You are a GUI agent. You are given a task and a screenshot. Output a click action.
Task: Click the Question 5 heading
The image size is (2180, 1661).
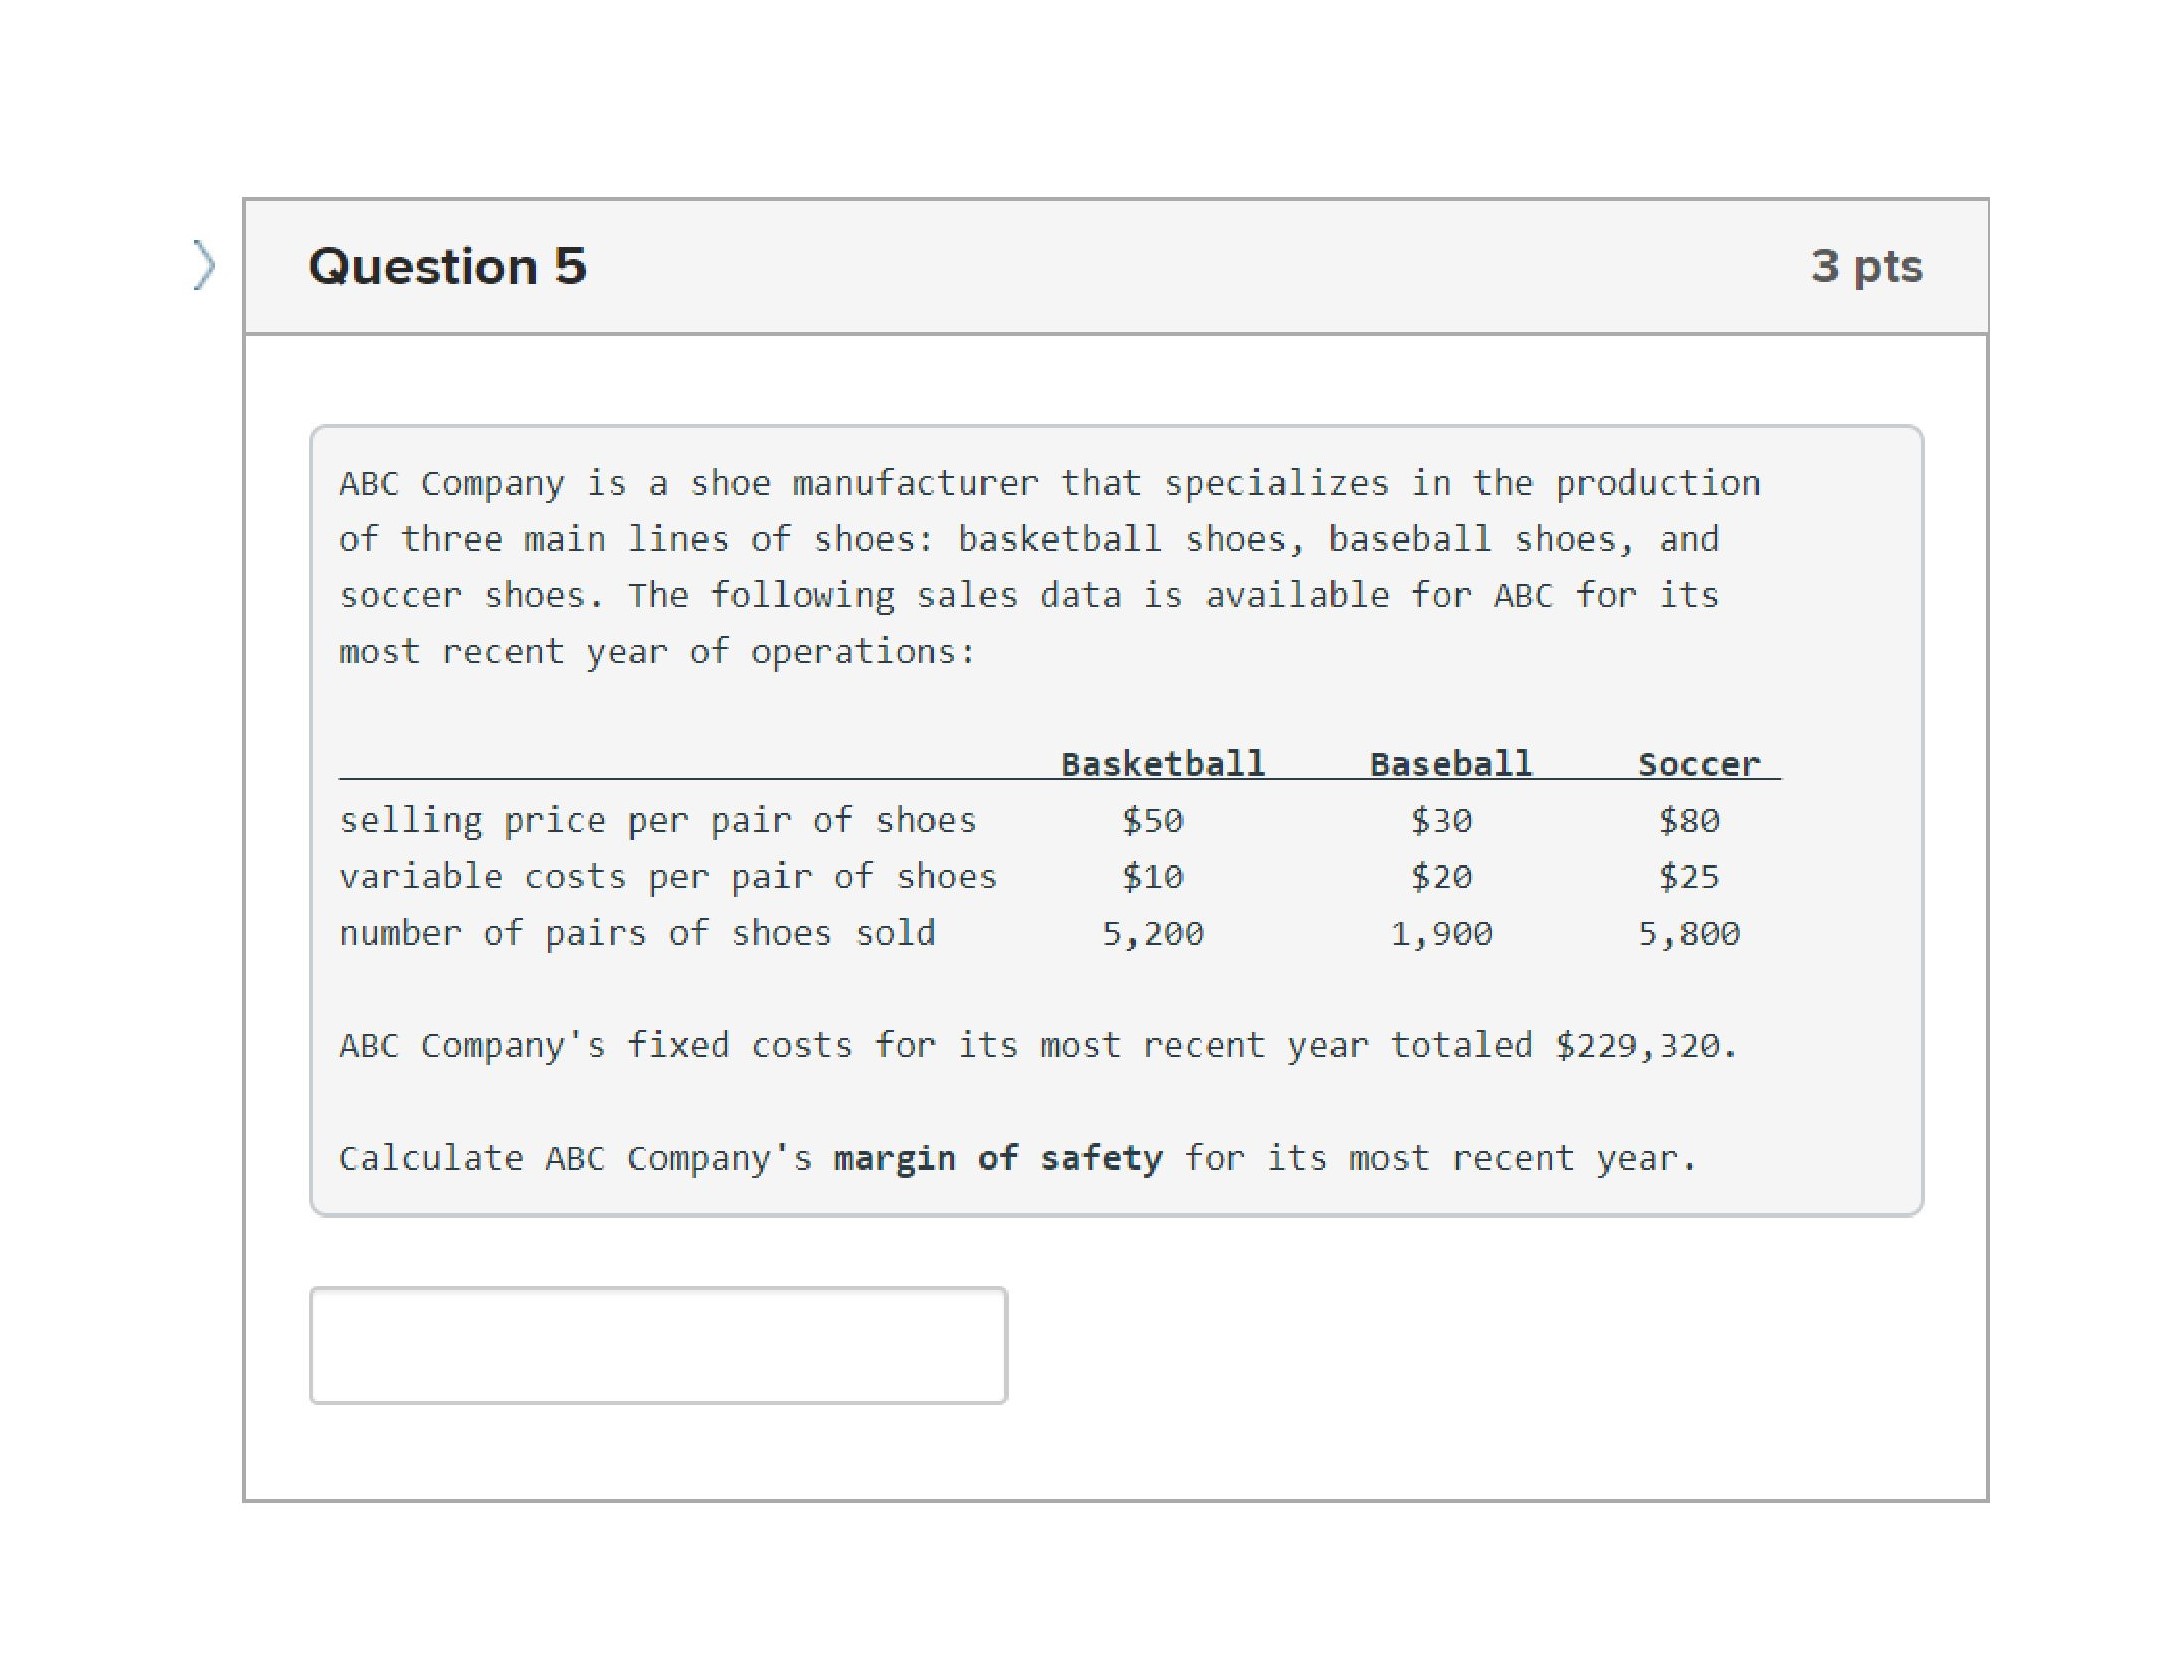(447, 266)
